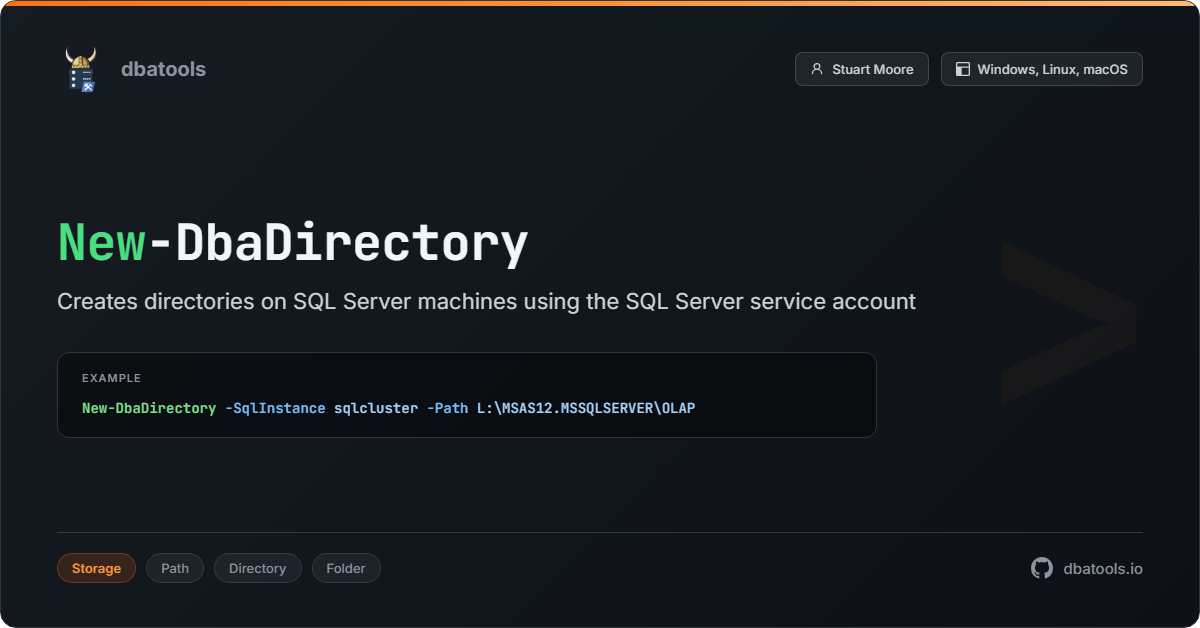Select the Folder tag

point(346,568)
